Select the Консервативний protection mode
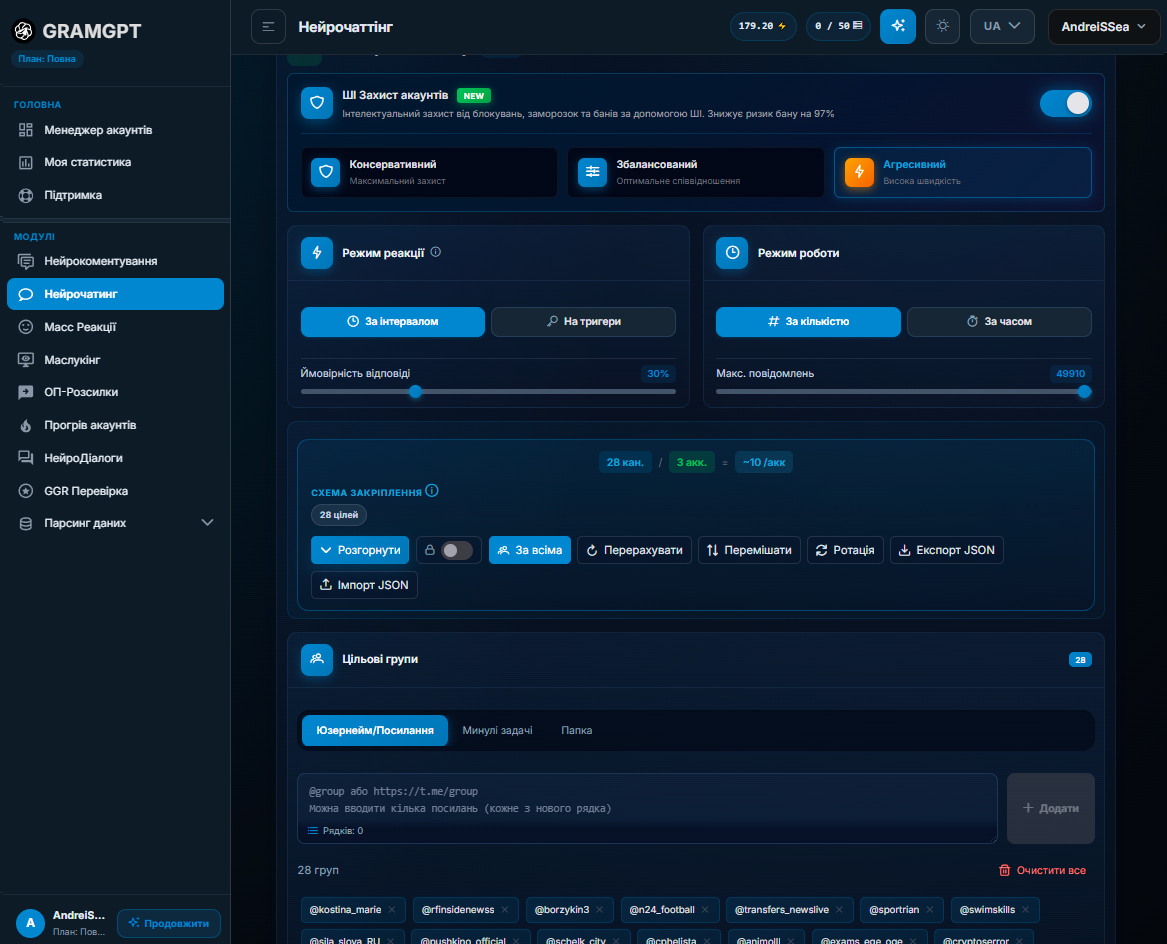Viewport: 1167px width, 944px height. (429, 172)
